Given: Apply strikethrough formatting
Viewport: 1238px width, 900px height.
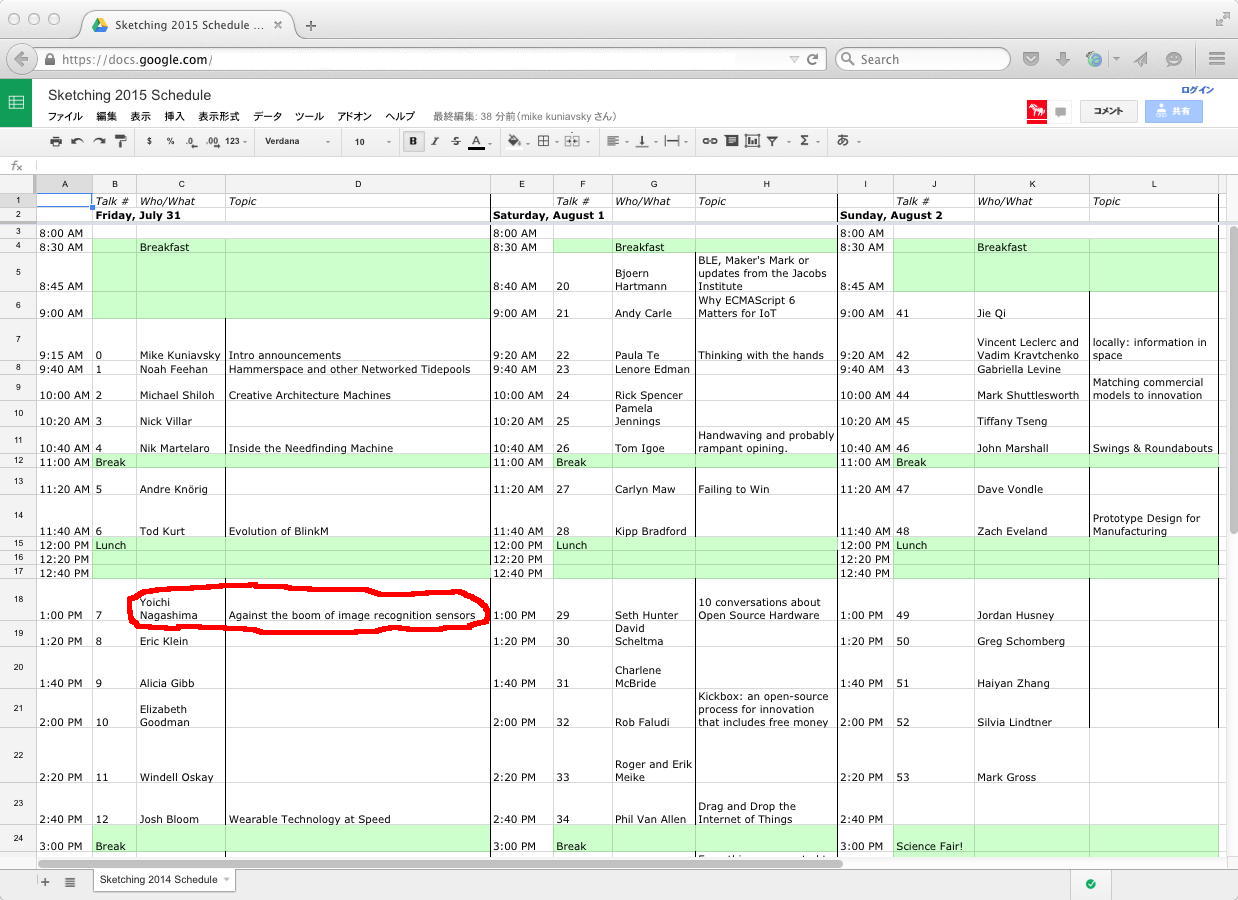Looking at the screenshot, I should (456, 142).
